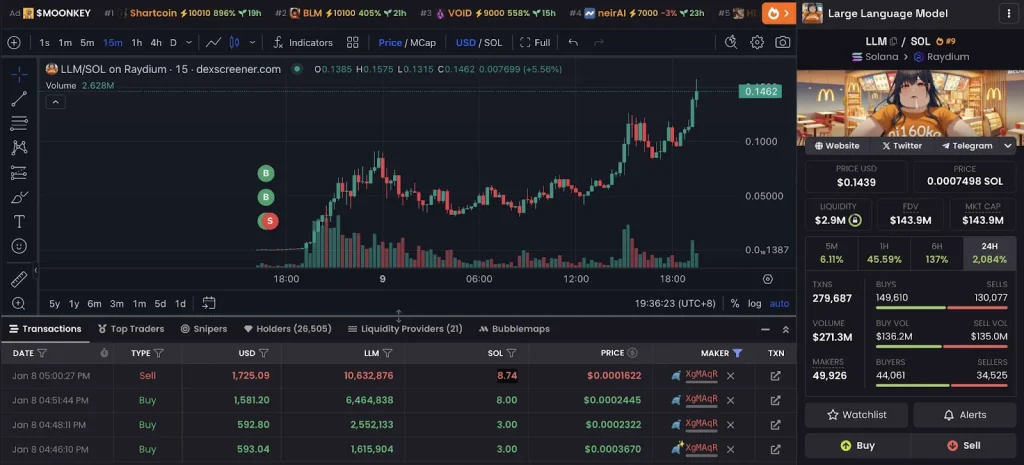Select the trend line drawing tool
Screen dimensions: 1024x465
pyautogui.click(x=19, y=99)
